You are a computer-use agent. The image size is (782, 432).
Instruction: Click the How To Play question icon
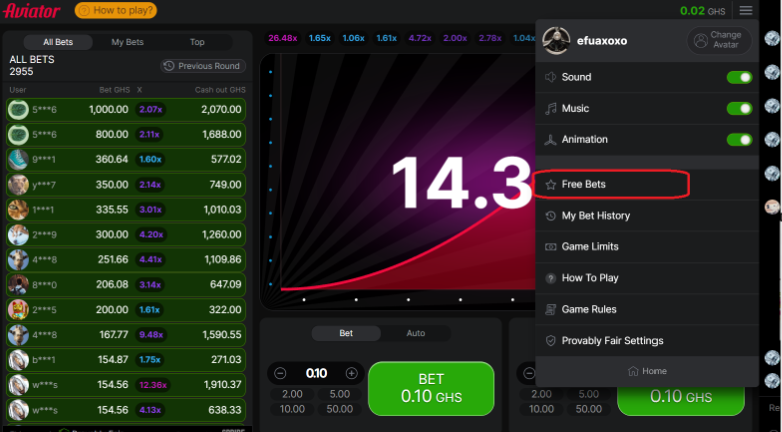(x=551, y=278)
